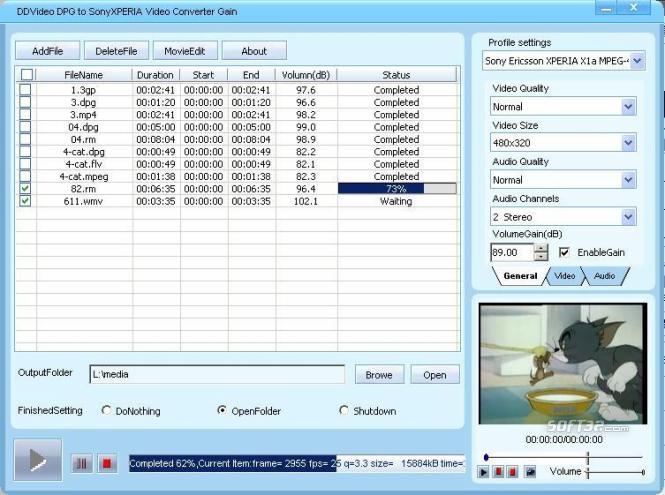Viewport: 665px width, 495px height.
Task: Play the preview video under the thumbnail
Action: 483,471
